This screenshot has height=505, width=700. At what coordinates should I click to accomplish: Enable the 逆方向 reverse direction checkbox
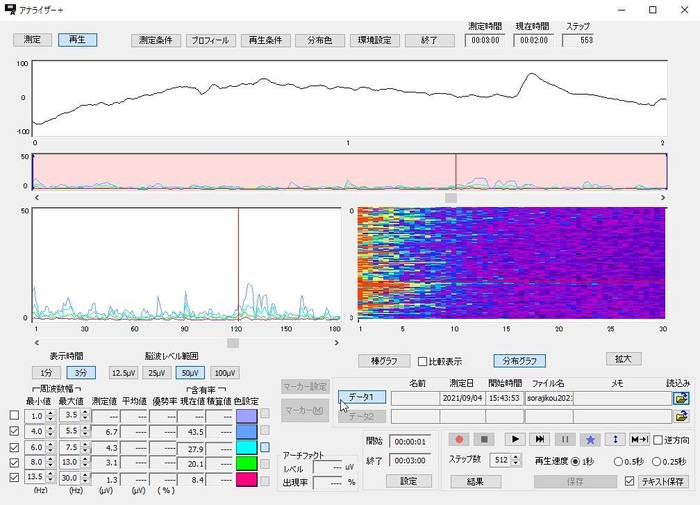[x=657, y=439]
